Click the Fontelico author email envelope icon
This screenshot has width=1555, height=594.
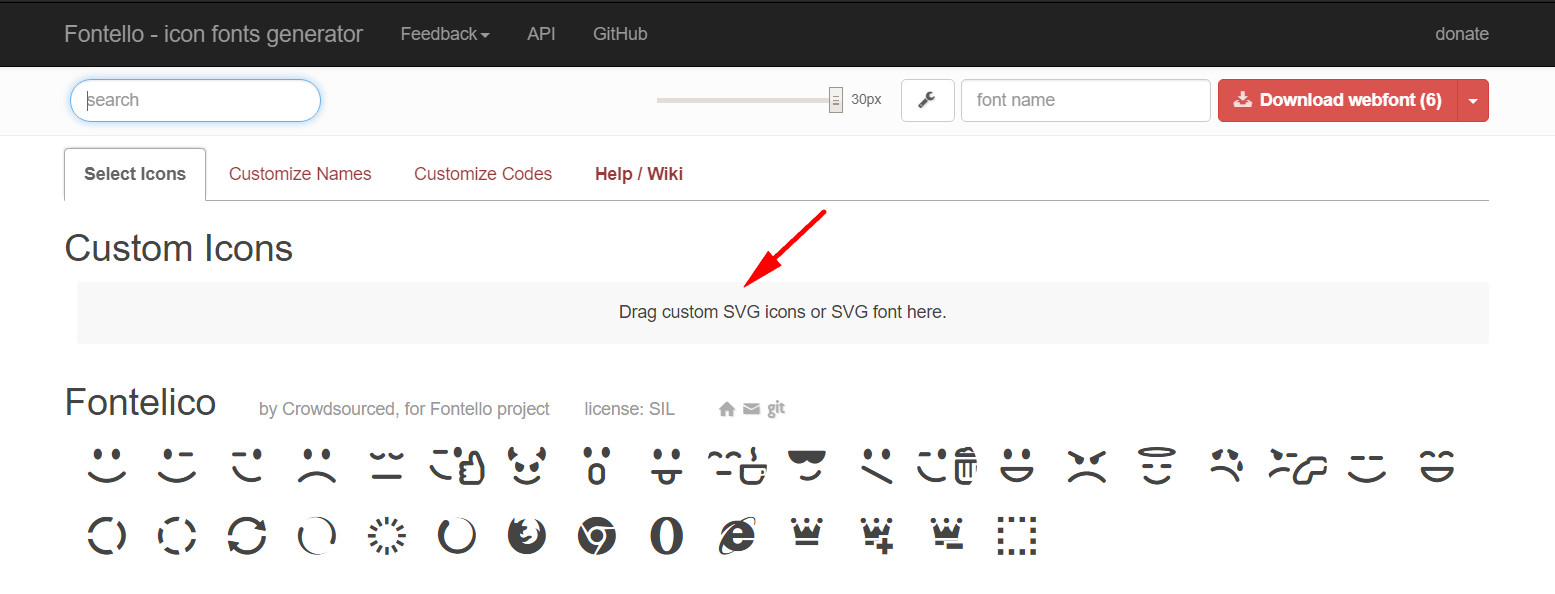point(751,409)
